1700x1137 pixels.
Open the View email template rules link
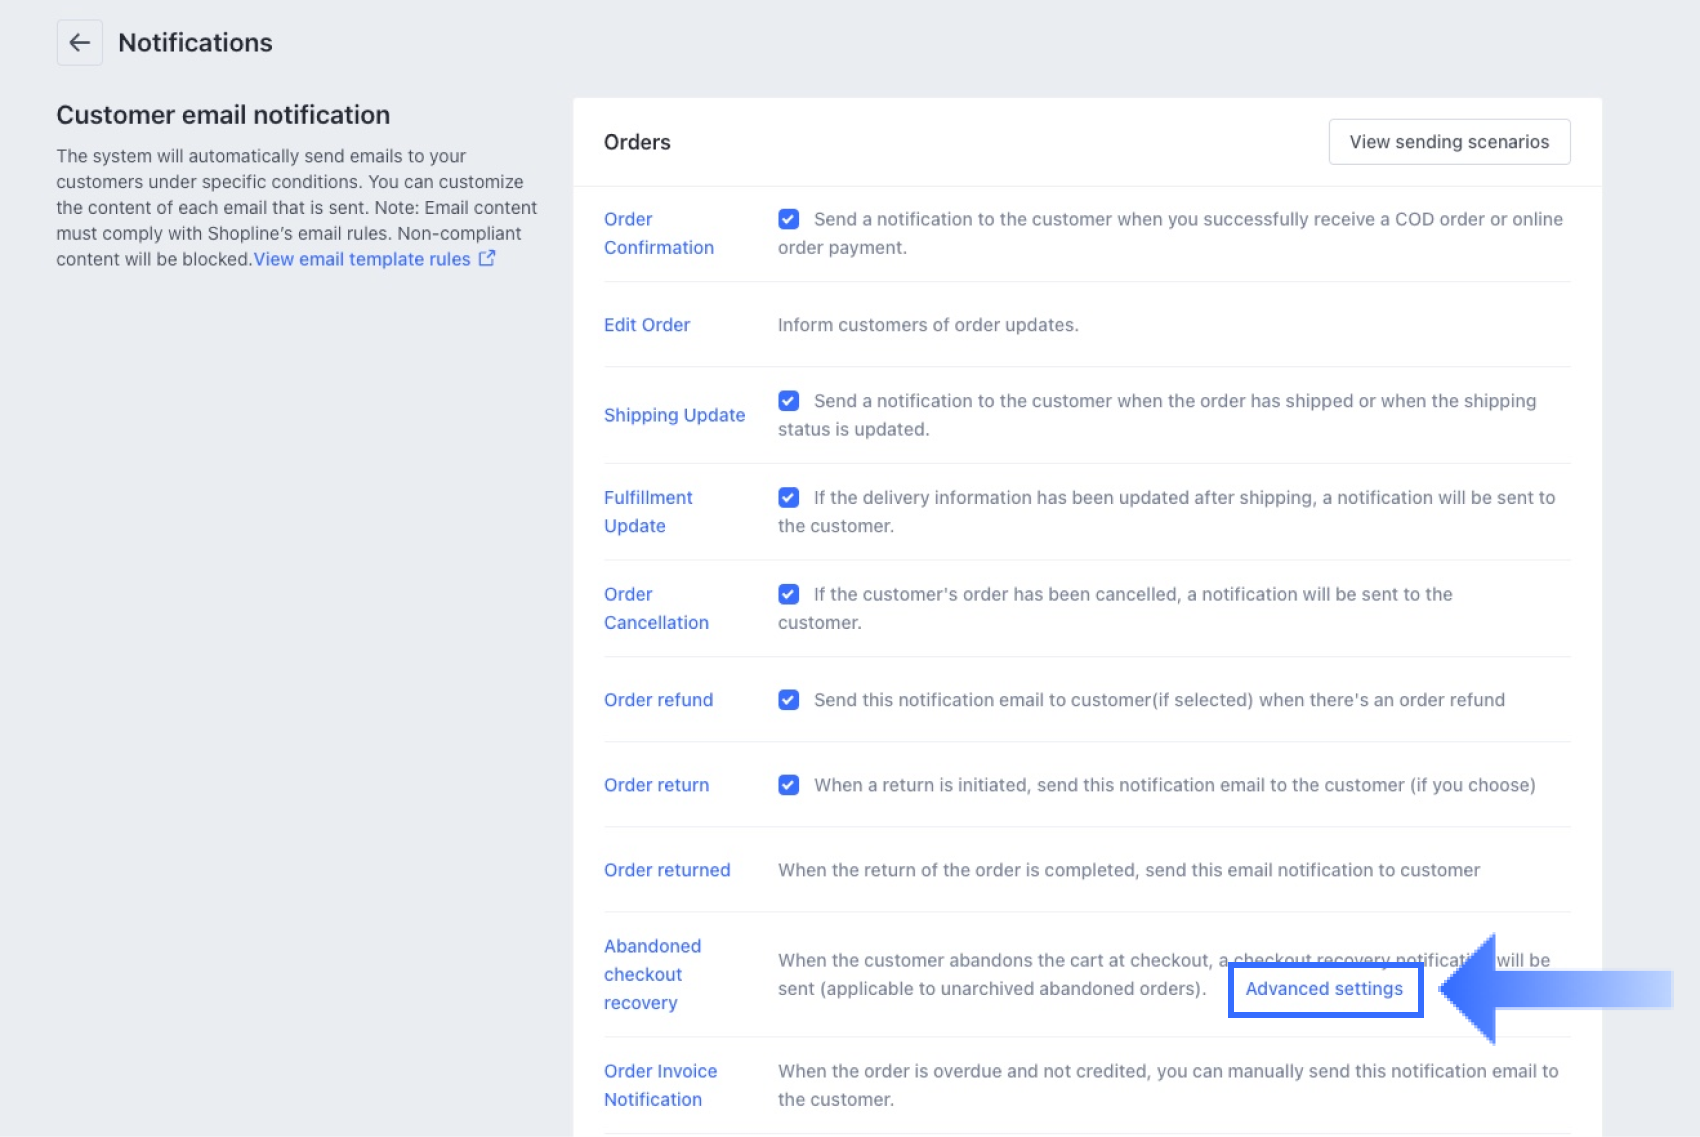[x=362, y=259]
